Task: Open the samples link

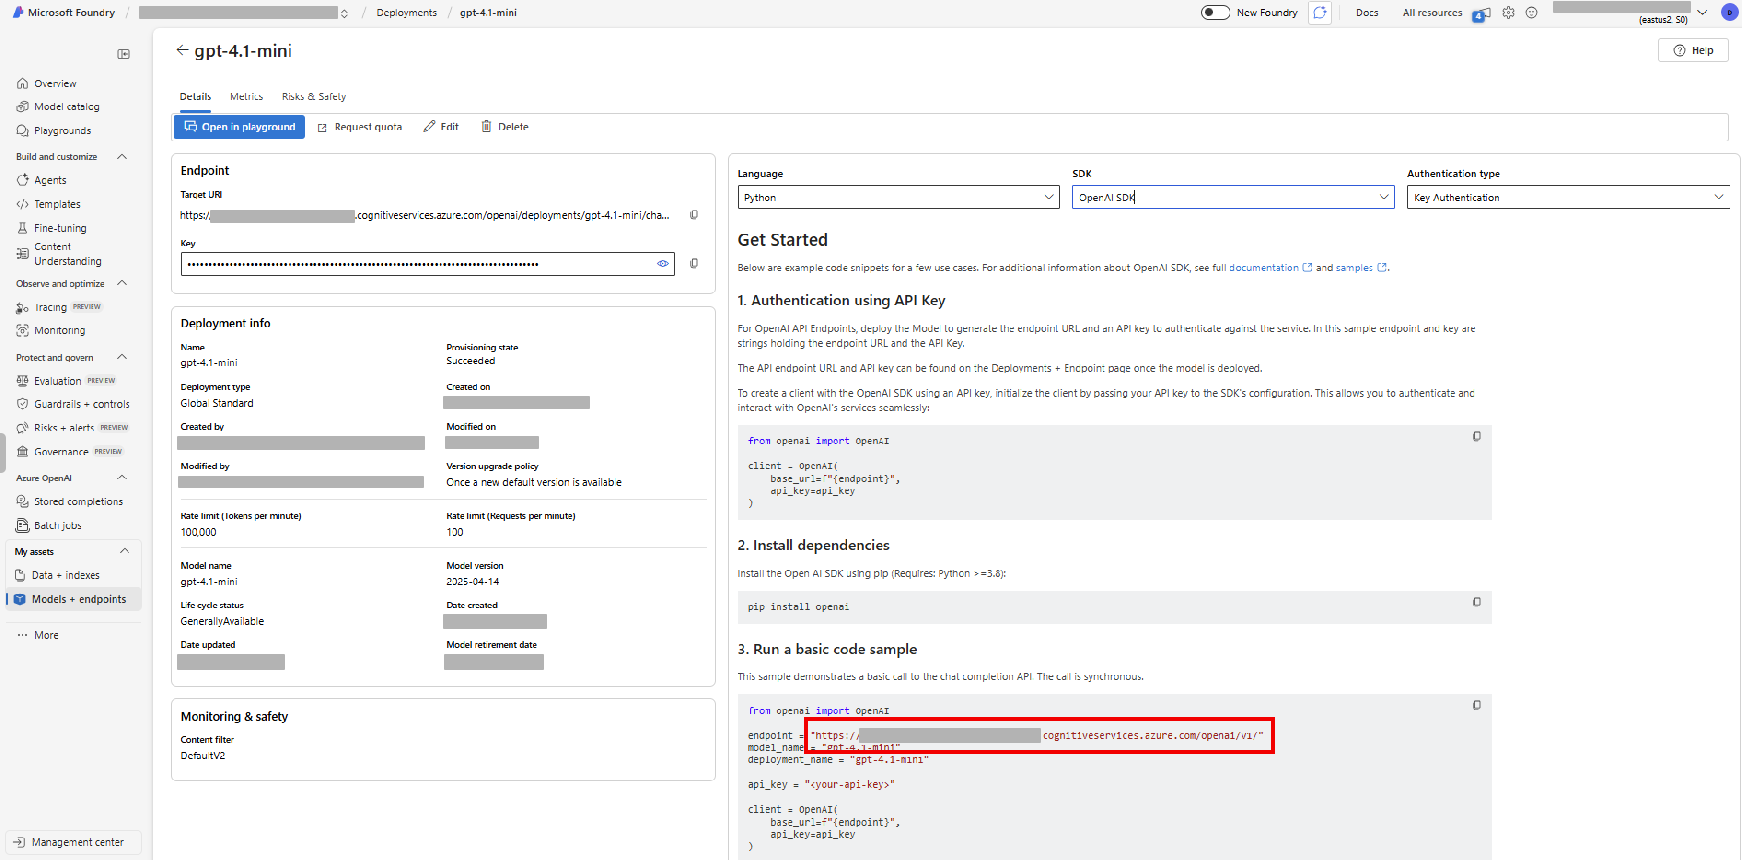Action: point(1361,268)
